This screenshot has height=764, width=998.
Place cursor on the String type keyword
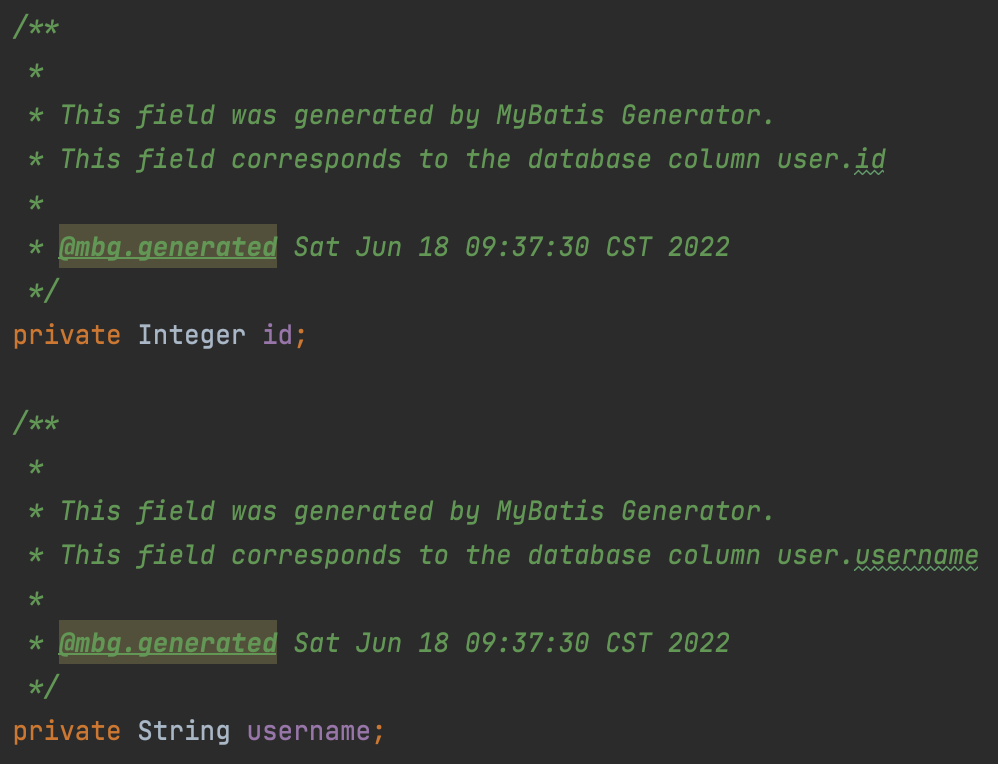click(x=183, y=731)
